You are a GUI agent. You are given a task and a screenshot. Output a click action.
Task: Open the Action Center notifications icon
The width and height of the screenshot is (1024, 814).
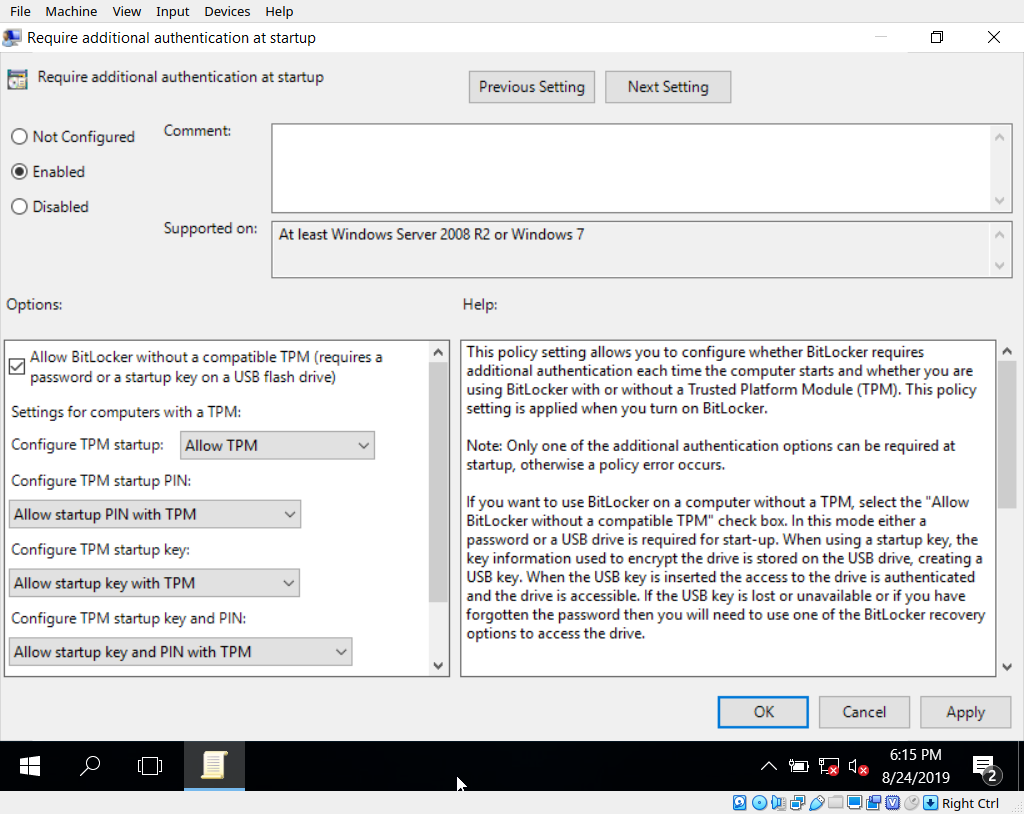(x=984, y=767)
